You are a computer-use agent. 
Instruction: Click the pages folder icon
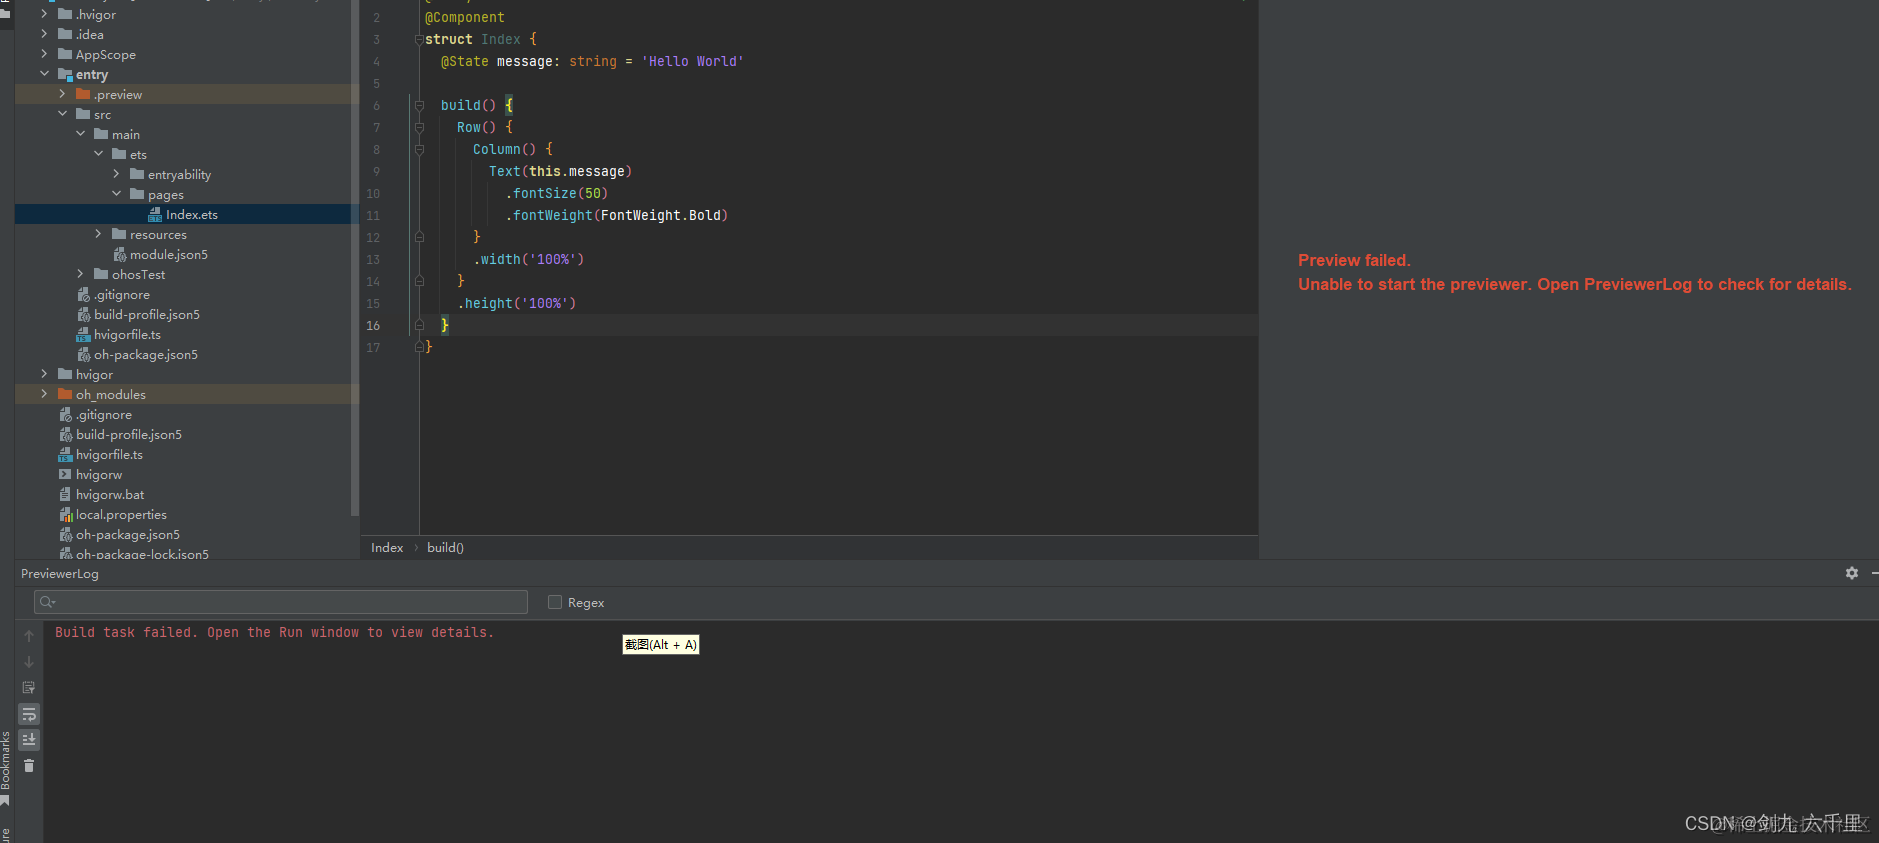137,194
